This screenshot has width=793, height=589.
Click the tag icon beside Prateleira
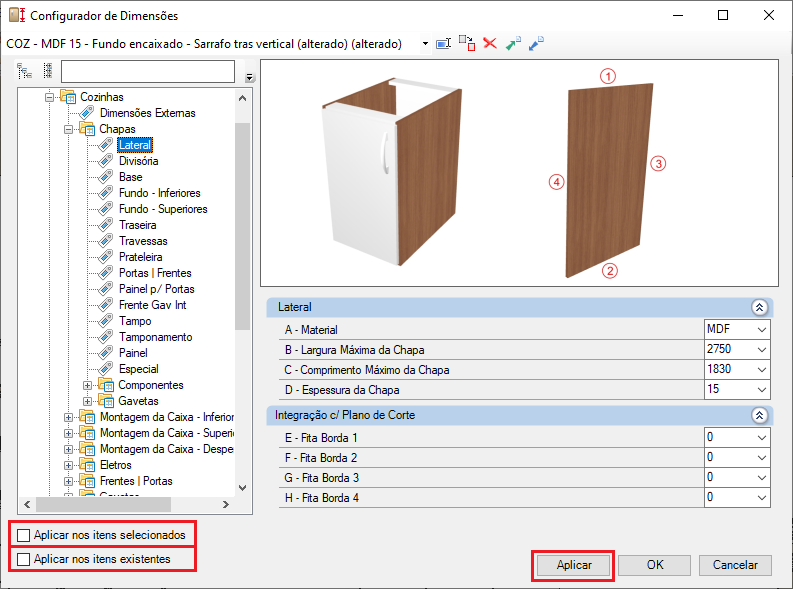tap(105, 257)
